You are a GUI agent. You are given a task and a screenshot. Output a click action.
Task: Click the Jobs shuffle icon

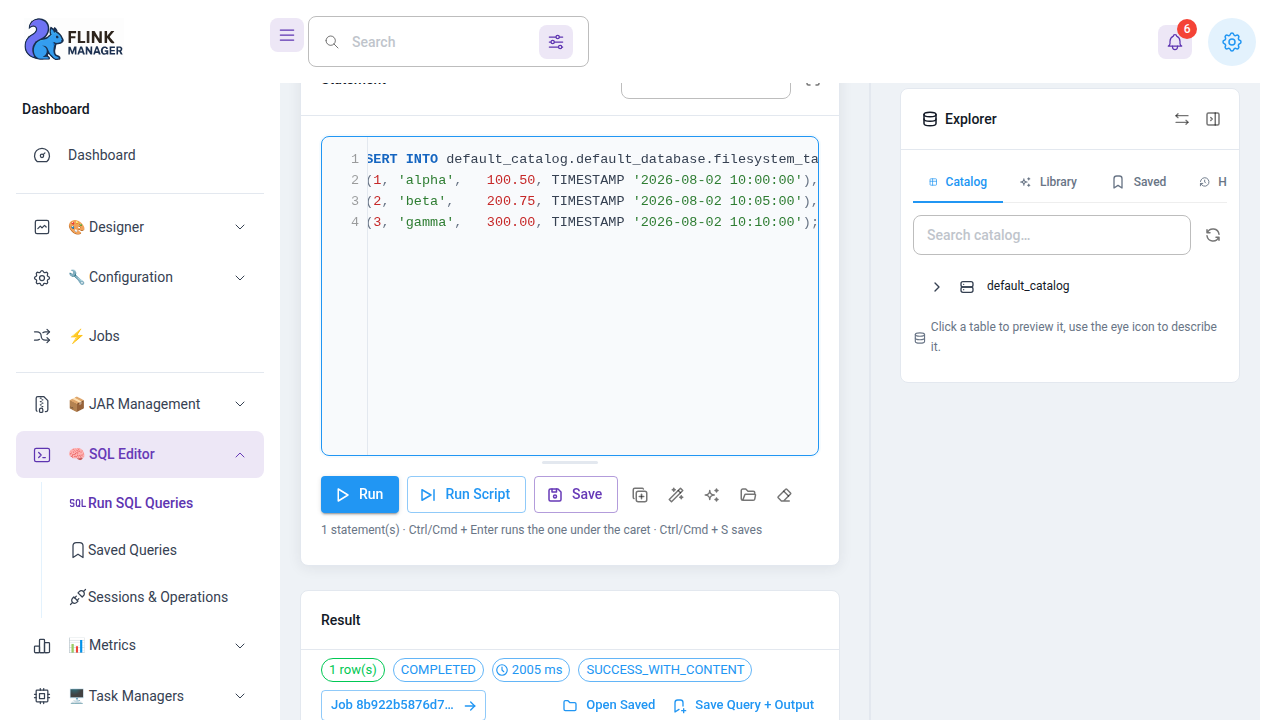coord(42,336)
